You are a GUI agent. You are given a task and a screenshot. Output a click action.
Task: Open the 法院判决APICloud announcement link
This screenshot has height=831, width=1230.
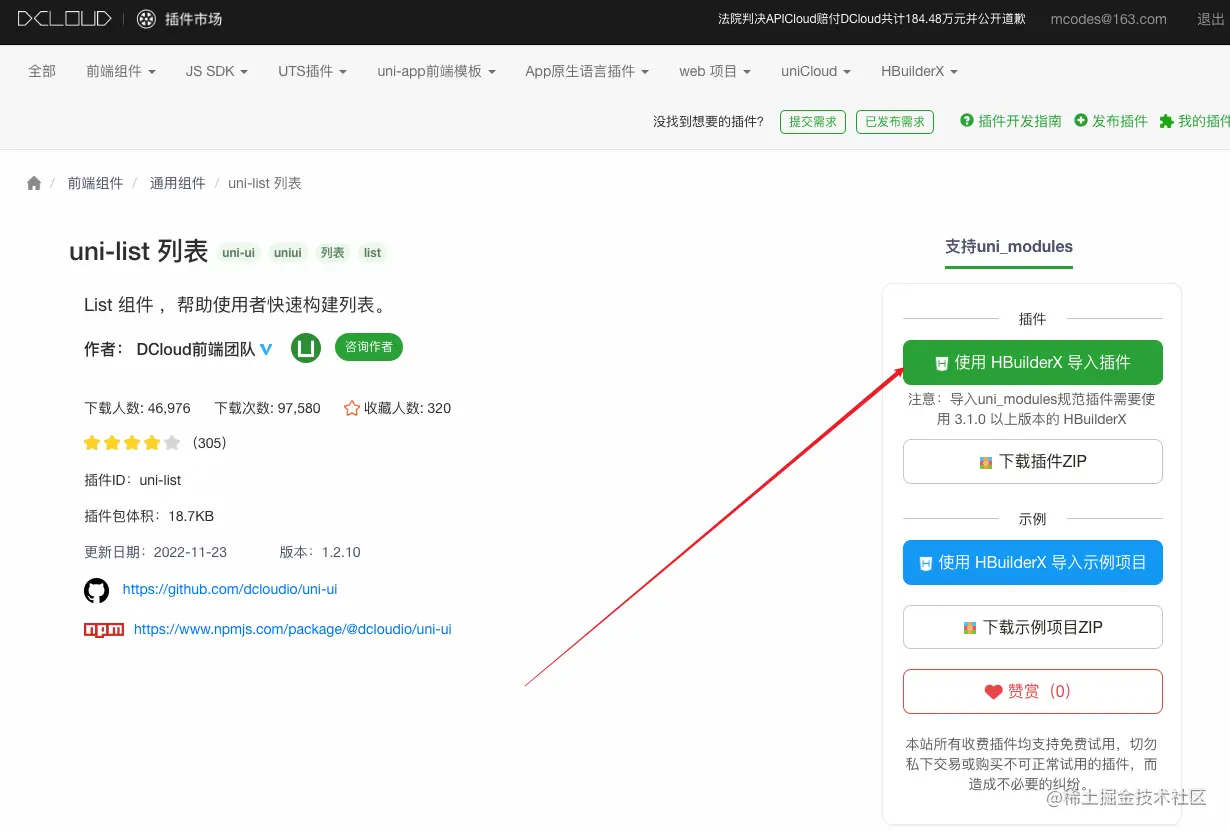click(872, 19)
